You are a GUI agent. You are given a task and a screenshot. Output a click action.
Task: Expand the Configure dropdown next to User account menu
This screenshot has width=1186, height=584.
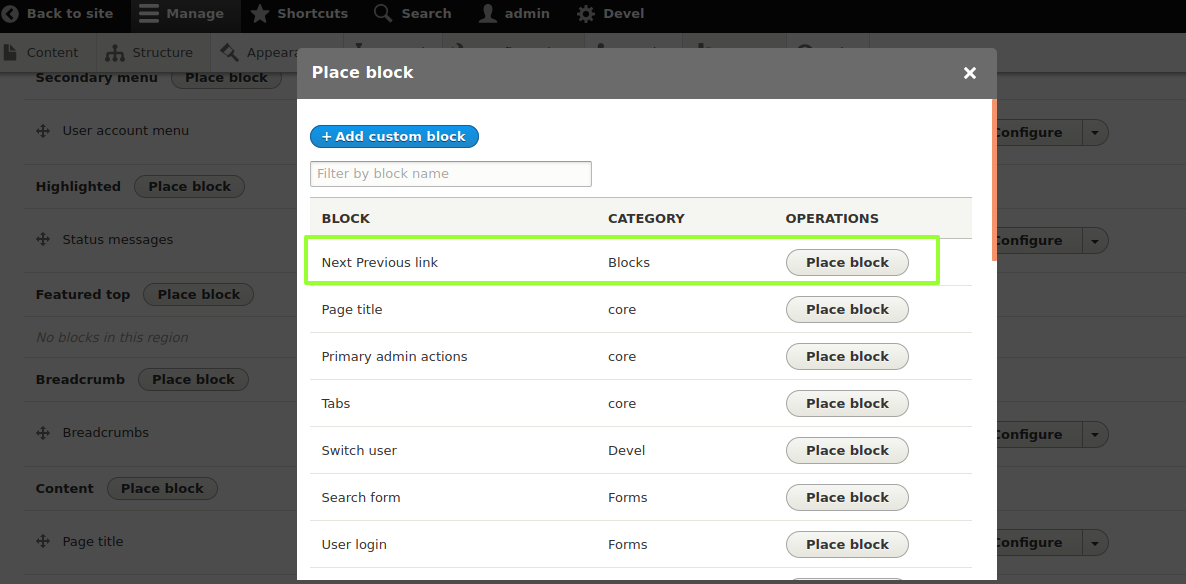(1094, 132)
